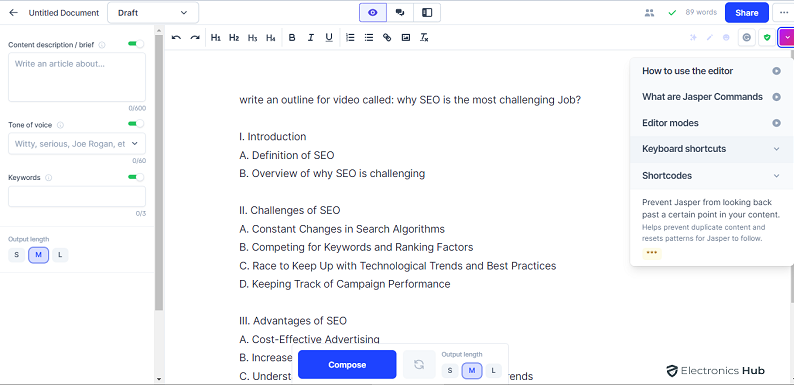This screenshot has width=794, height=385.
Task: Open the Draft status dropdown
Action: [153, 13]
